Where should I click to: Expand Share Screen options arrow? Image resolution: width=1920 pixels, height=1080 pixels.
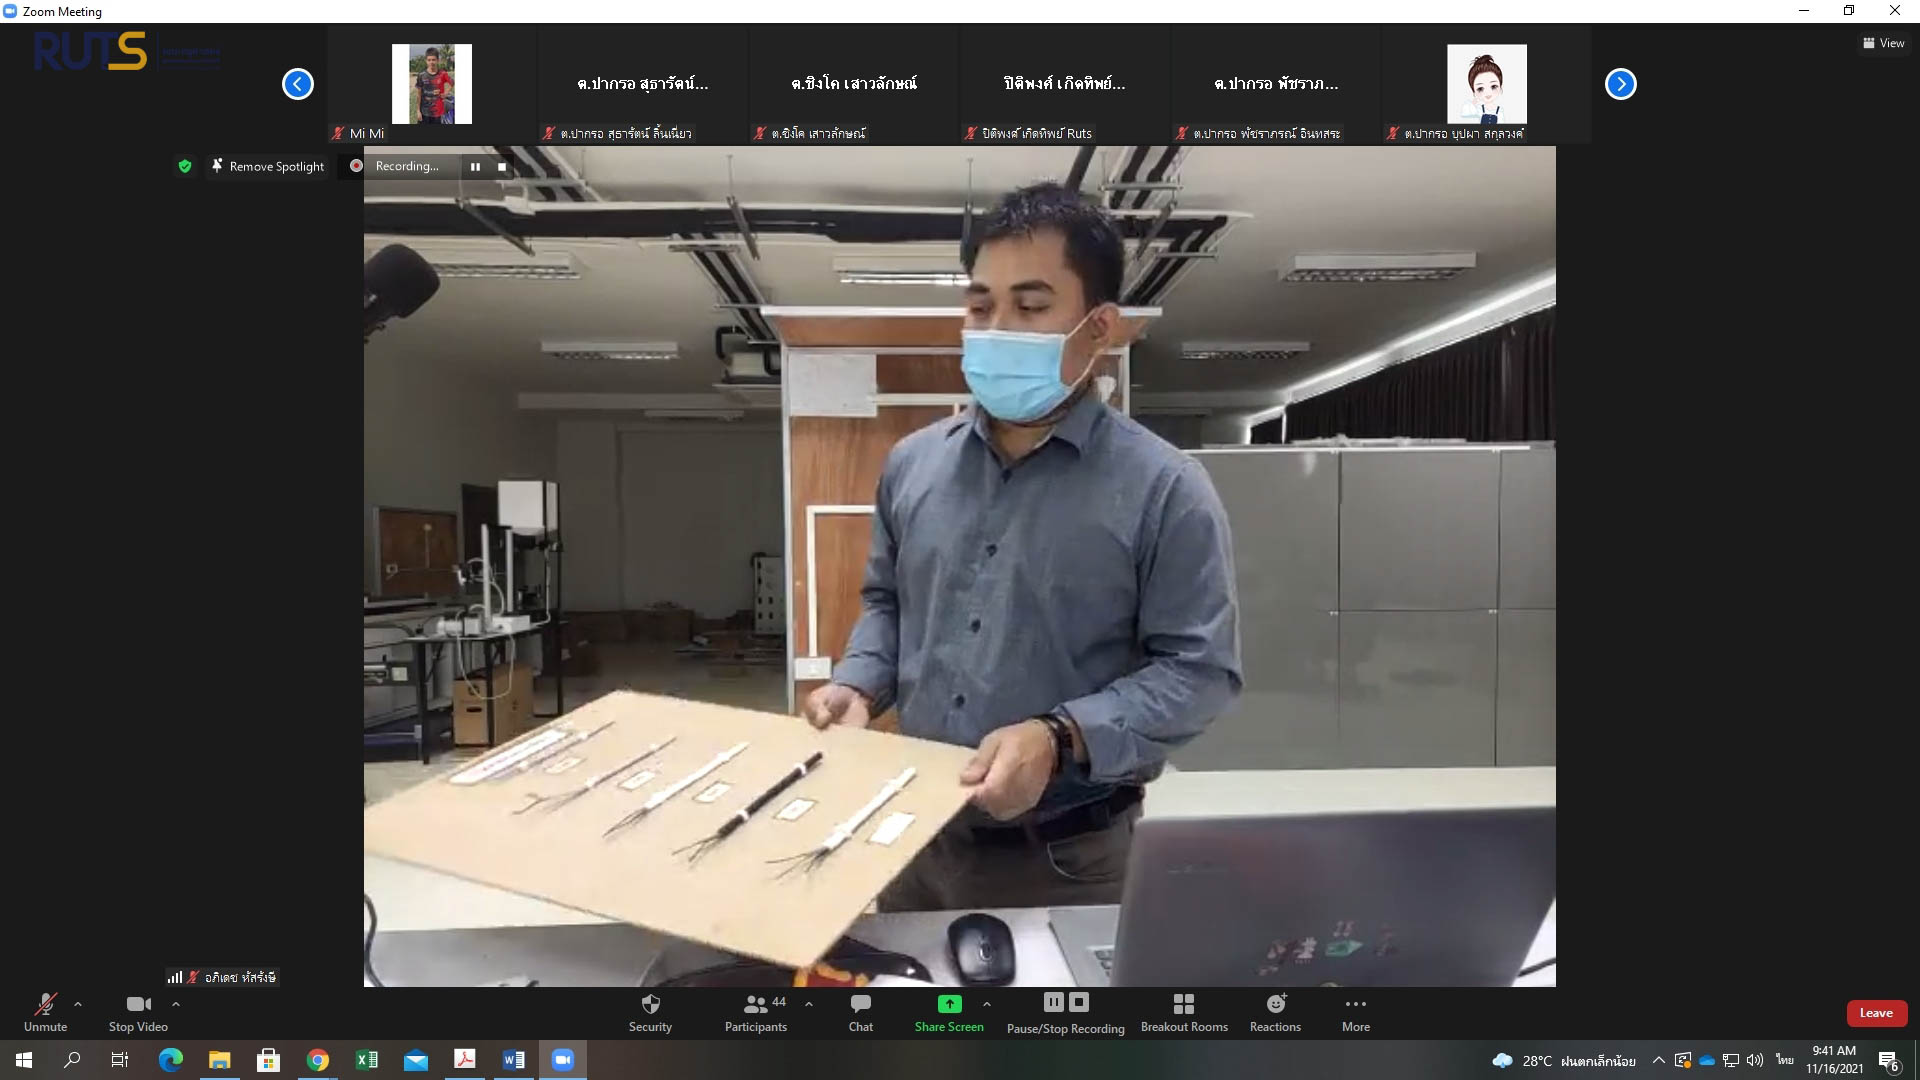pos(987,1004)
